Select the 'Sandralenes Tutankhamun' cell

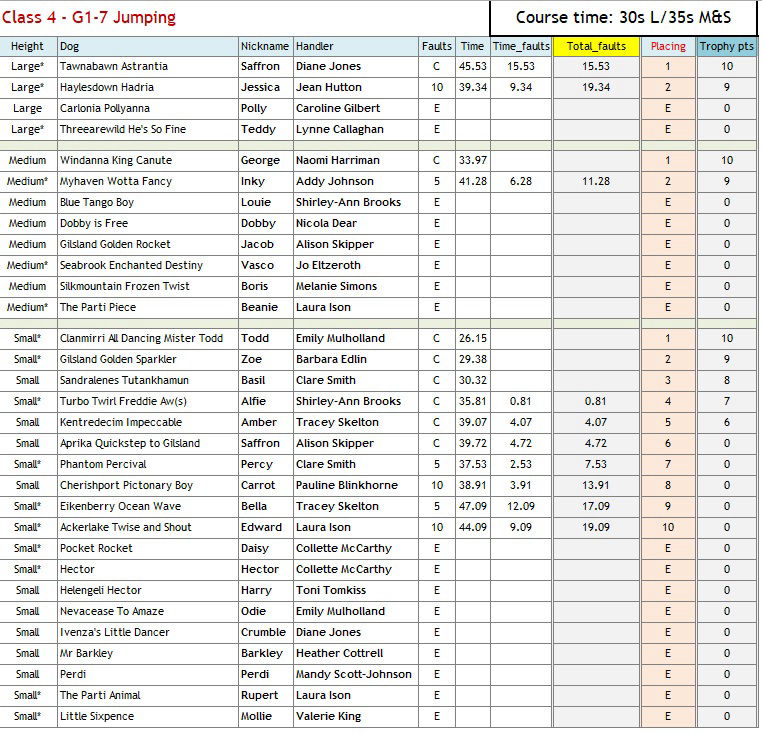tap(148, 380)
